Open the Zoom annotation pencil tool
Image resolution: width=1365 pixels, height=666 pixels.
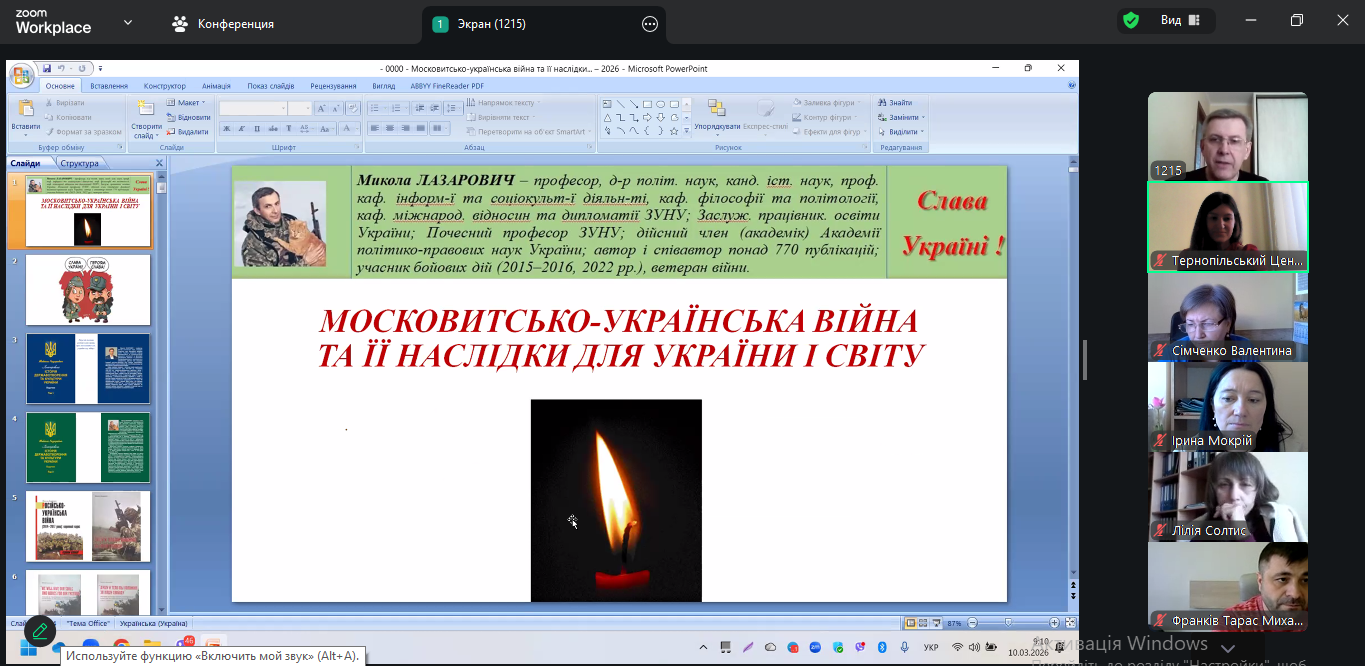click(39, 632)
